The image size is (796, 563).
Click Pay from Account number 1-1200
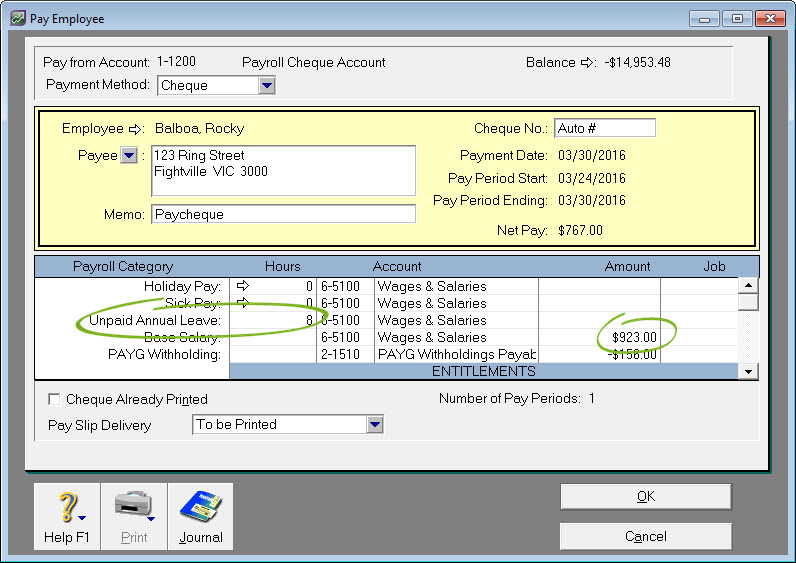coord(176,61)
